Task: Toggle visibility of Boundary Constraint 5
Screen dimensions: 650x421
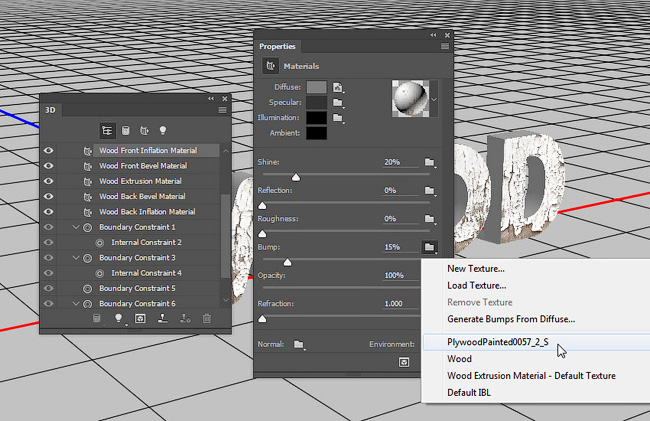Action: click(x=49, y=288)
